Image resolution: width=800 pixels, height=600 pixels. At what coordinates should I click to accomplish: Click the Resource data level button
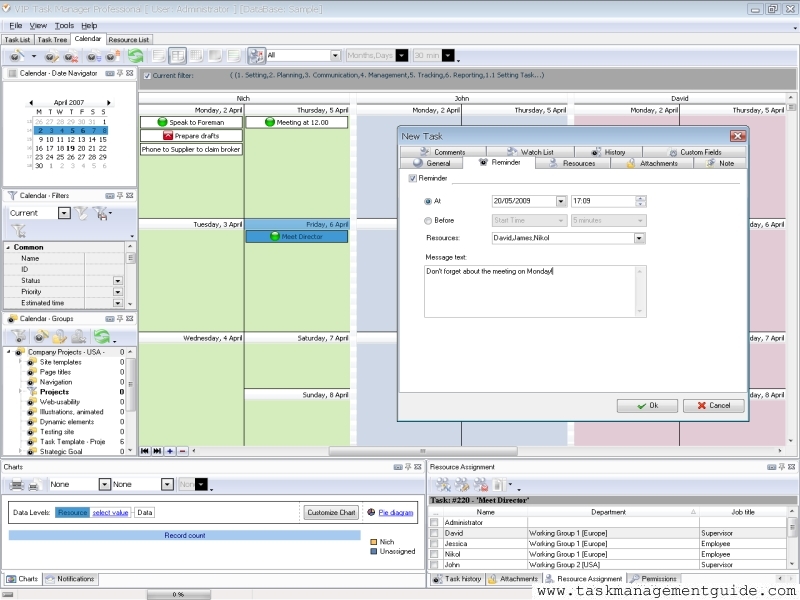pyautogui.click(x=72, y=512)
